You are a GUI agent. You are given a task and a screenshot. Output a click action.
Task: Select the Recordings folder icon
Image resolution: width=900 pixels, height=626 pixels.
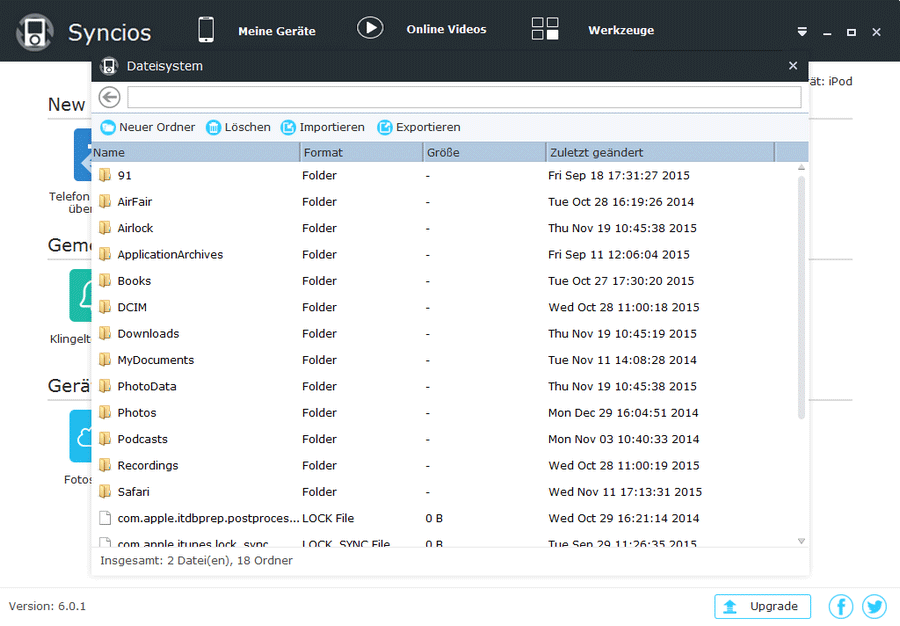(104, 465)
